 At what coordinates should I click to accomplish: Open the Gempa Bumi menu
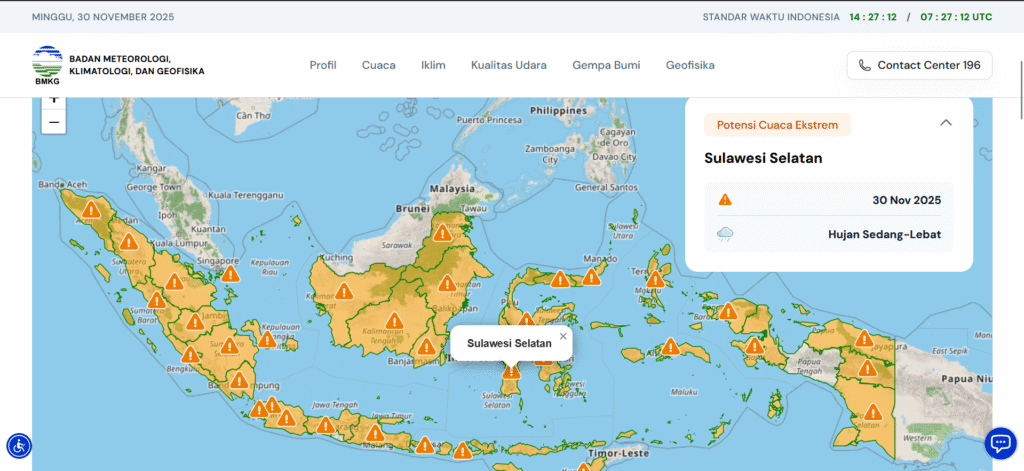tap(606, 65)
